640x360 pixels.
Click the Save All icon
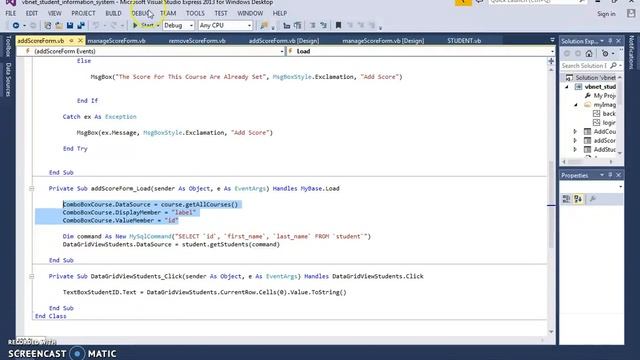pos(81,25)
